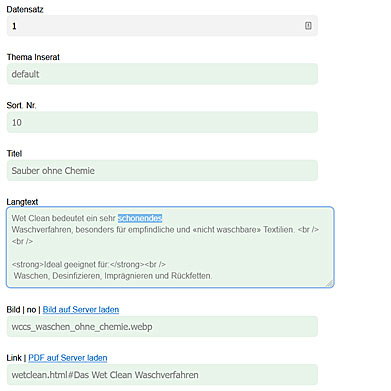Click the highlighted word schonendes

pyautogui.click(x=140, y=218)
